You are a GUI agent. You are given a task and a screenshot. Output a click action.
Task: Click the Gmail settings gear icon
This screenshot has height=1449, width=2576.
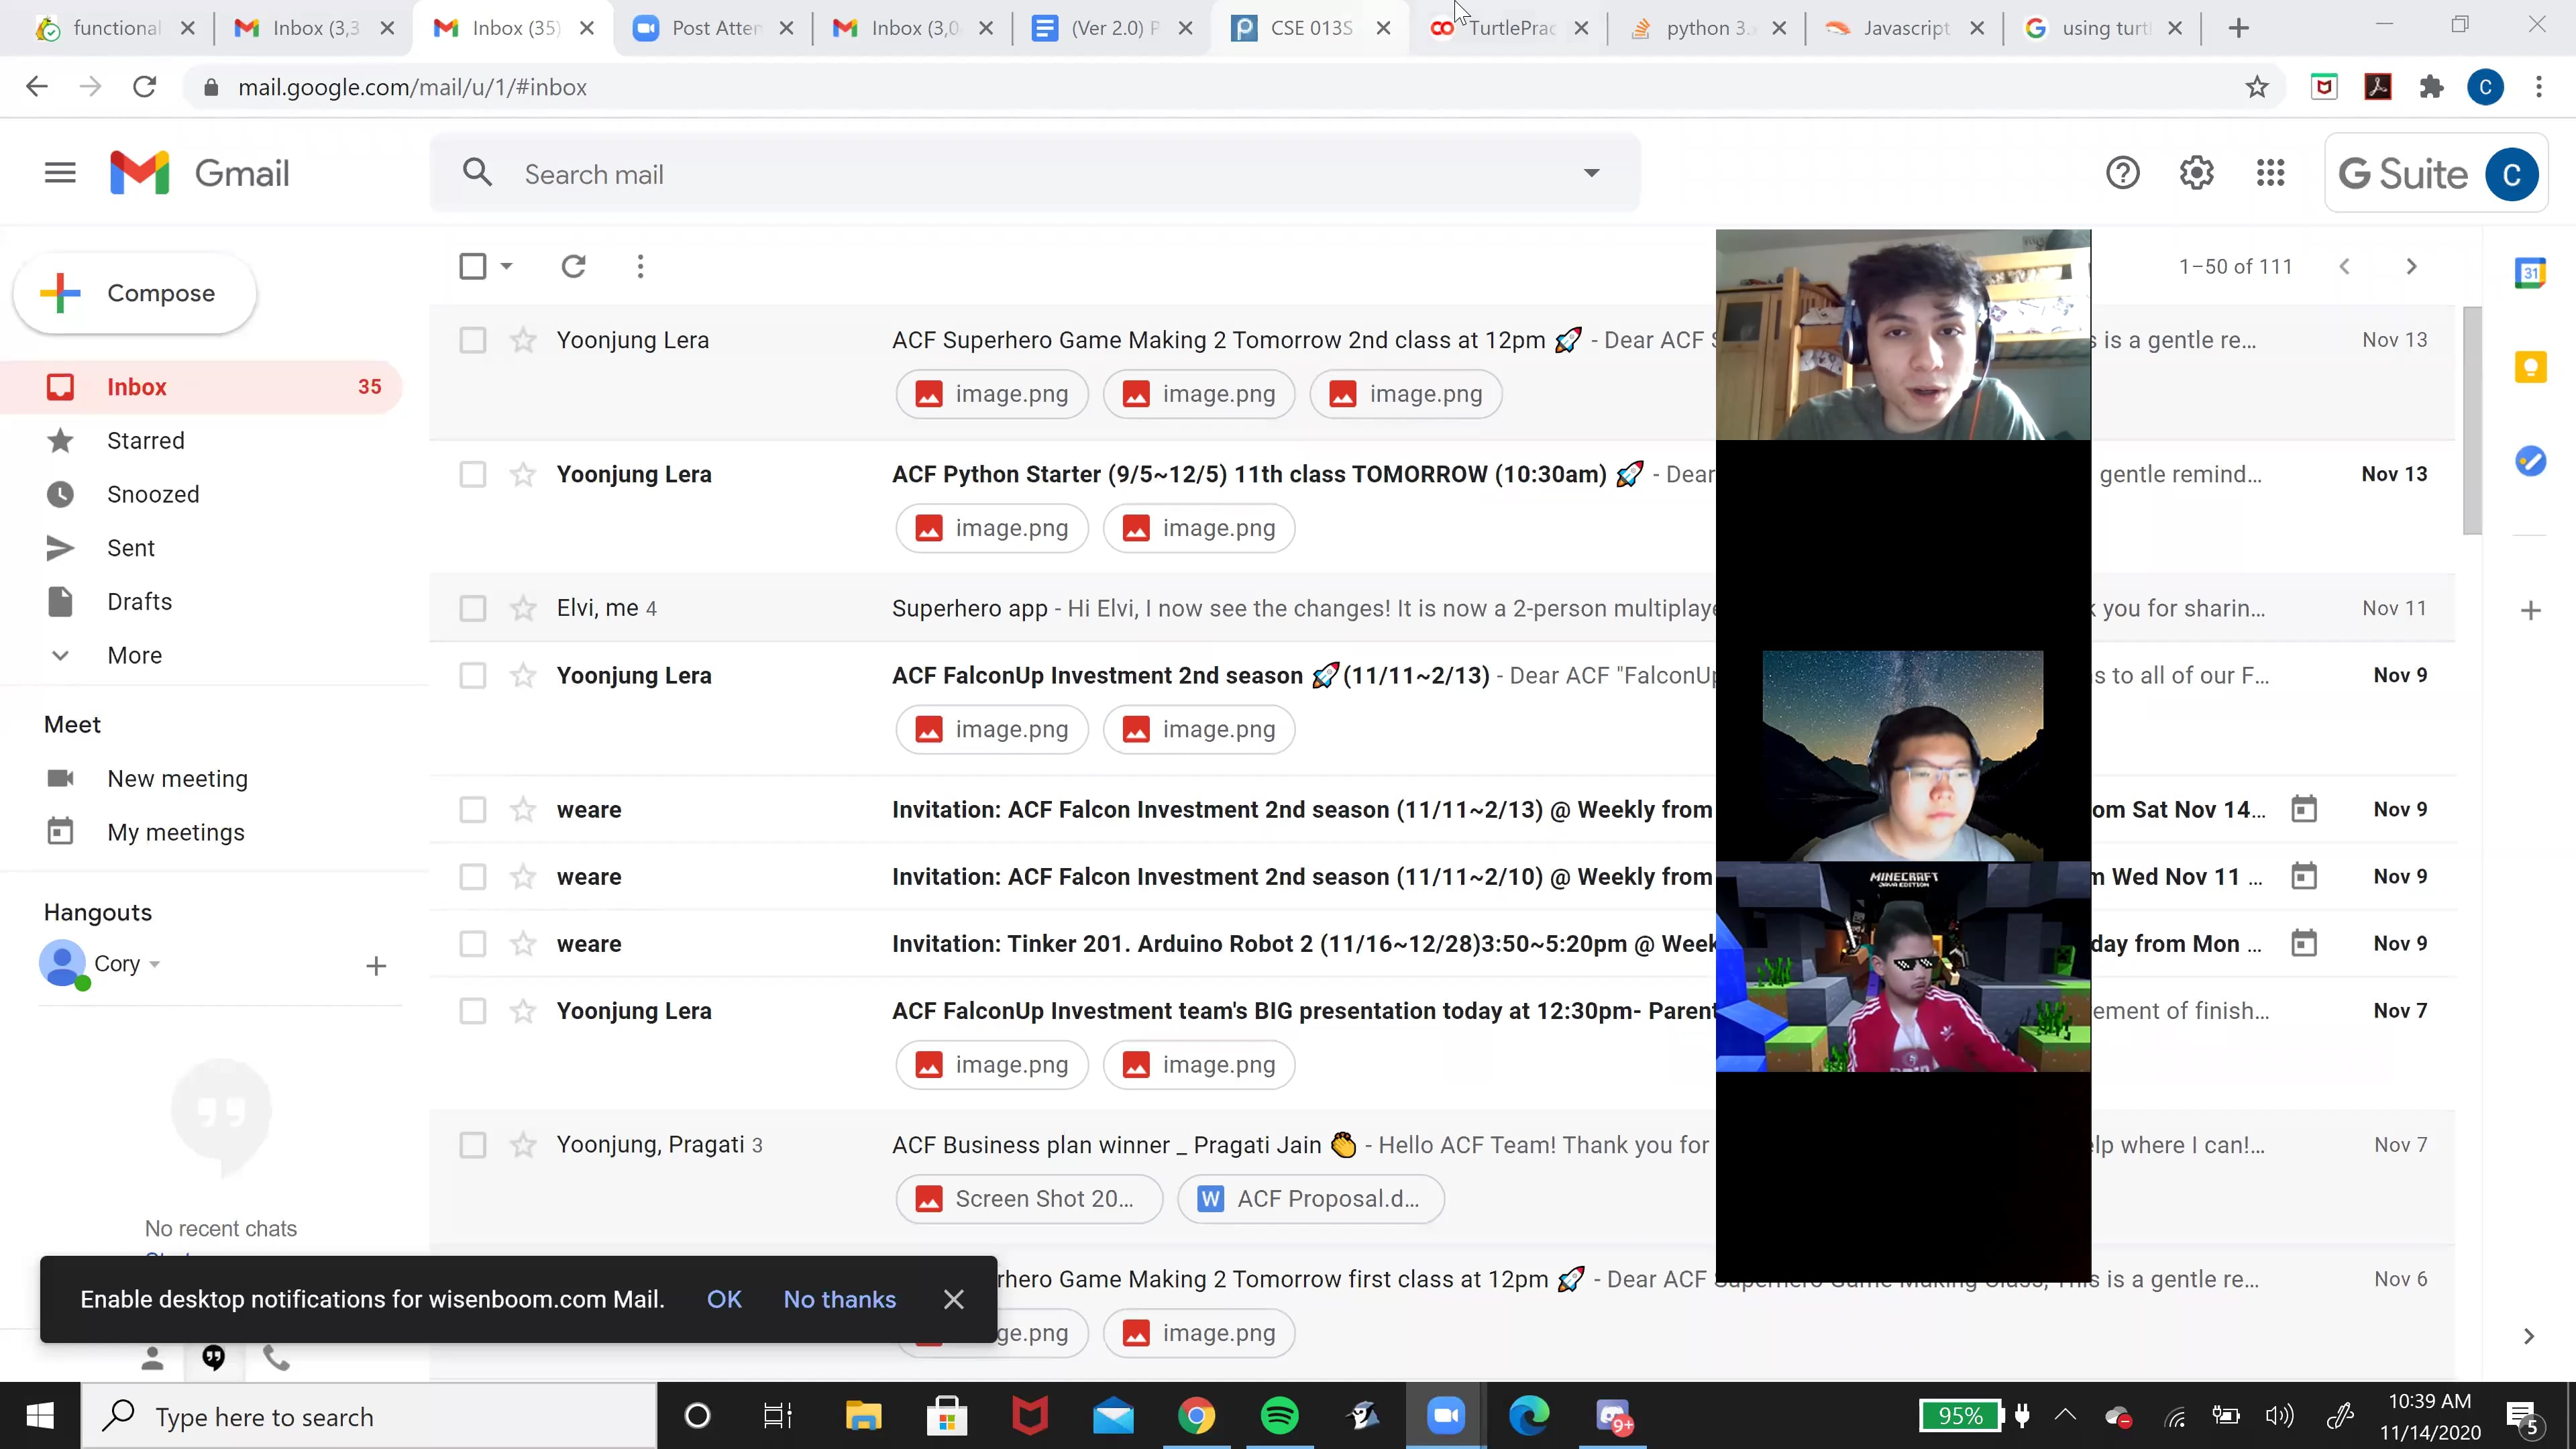2196,173
